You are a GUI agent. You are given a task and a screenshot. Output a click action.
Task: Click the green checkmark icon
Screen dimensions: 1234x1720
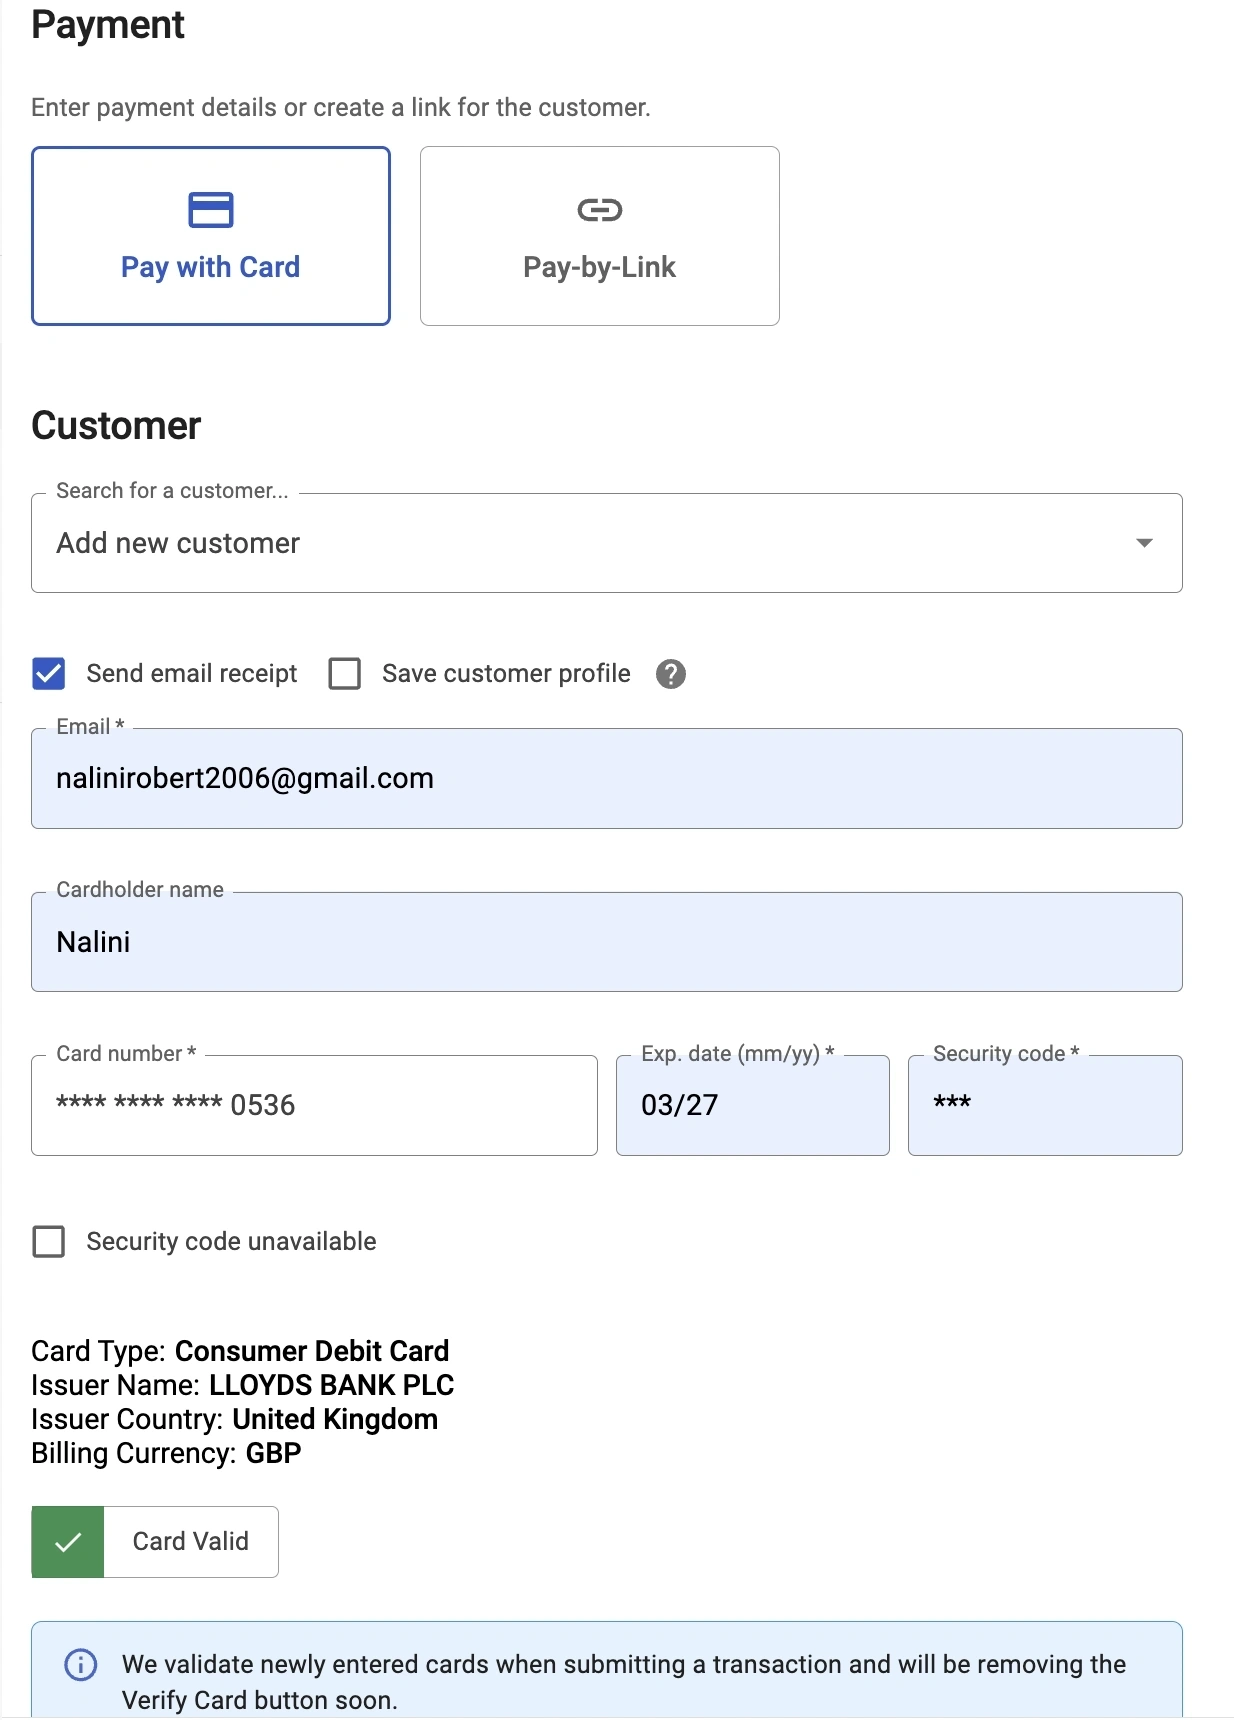point(68,1542)
